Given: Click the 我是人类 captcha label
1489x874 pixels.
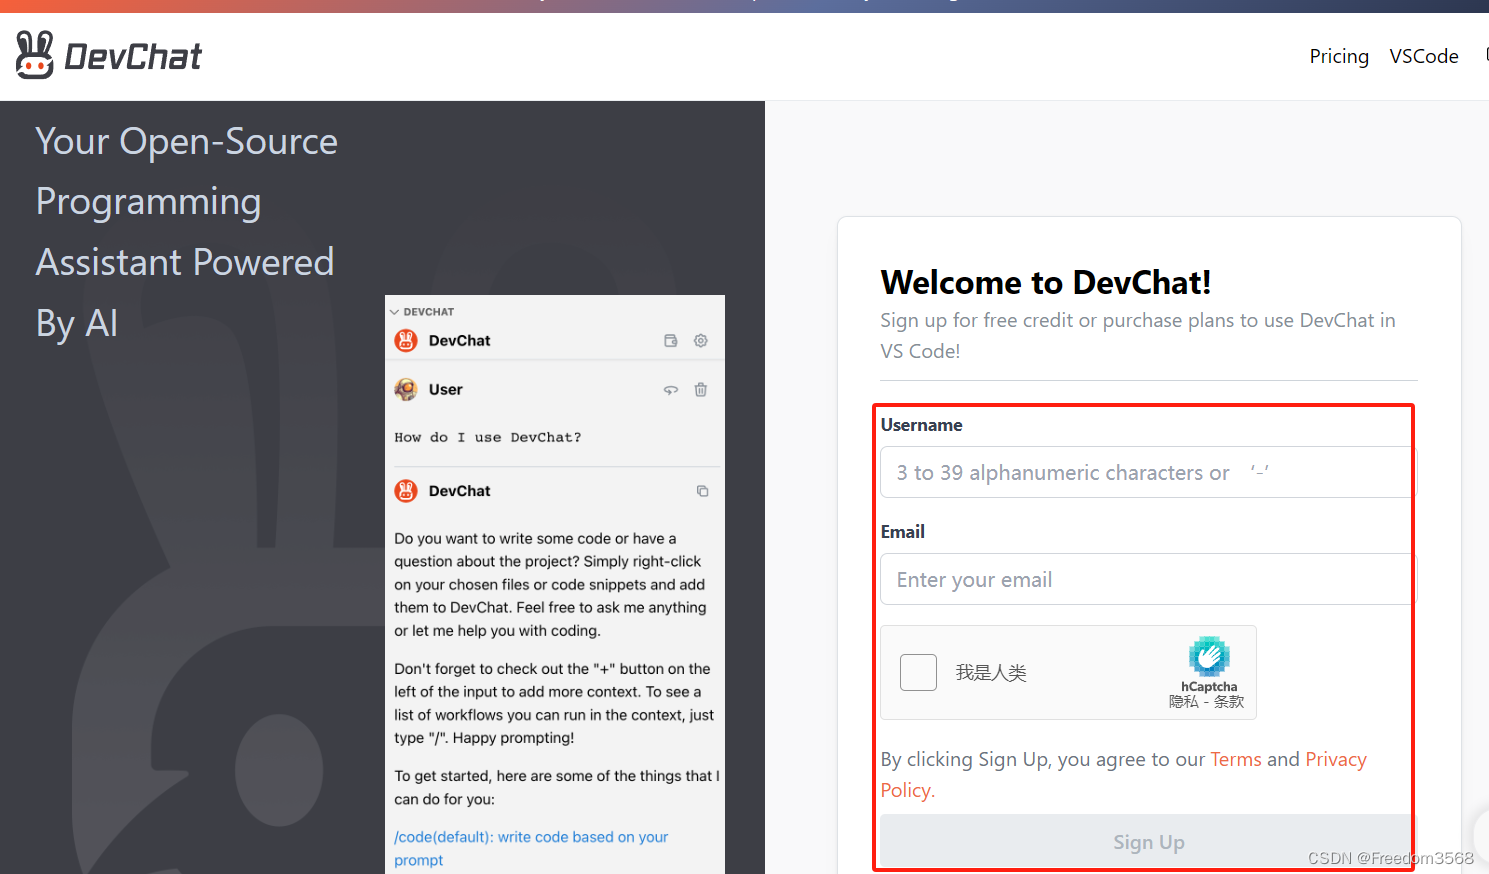Looking at the screenshot, I should click(991, 673).
